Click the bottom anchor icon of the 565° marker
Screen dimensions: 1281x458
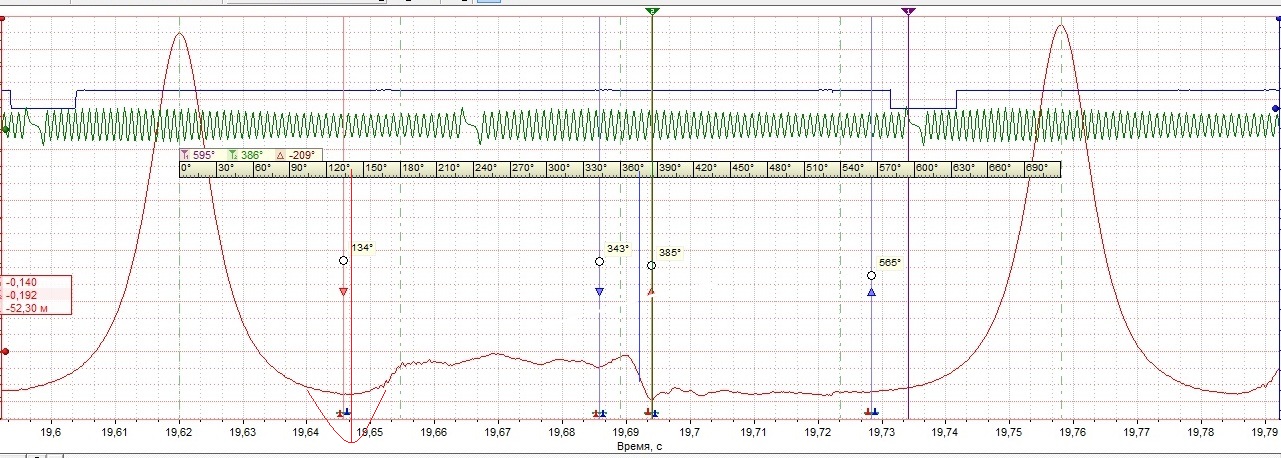871,412
